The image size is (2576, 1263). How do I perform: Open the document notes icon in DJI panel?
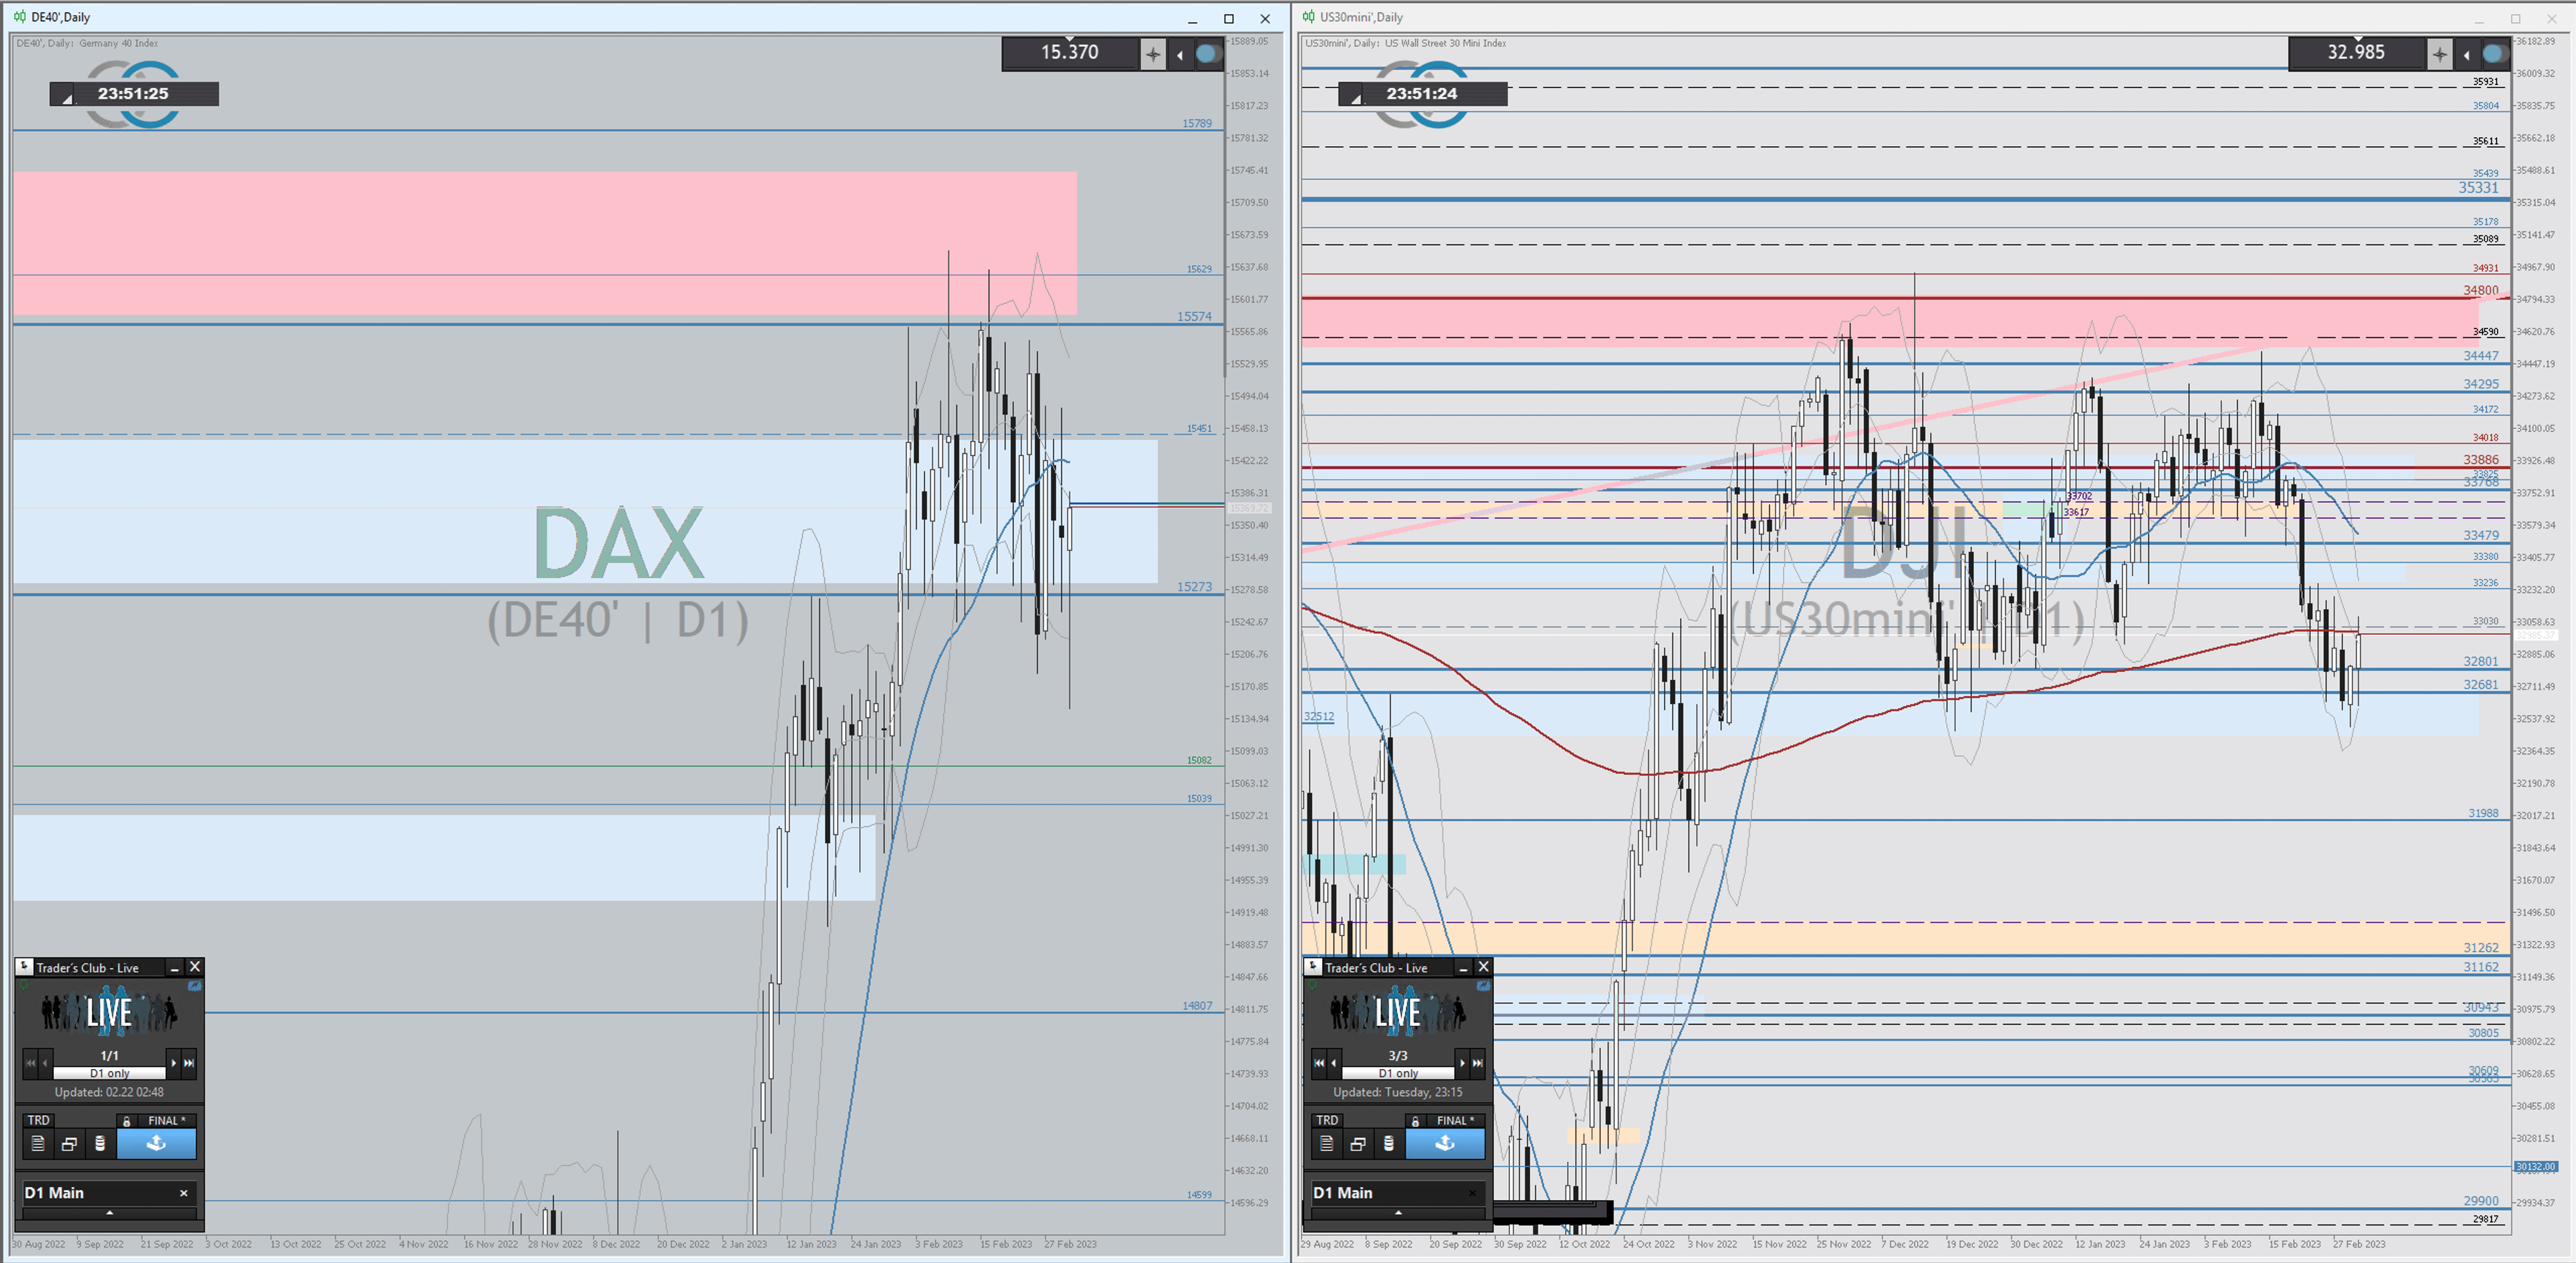pos(1327,1144)
